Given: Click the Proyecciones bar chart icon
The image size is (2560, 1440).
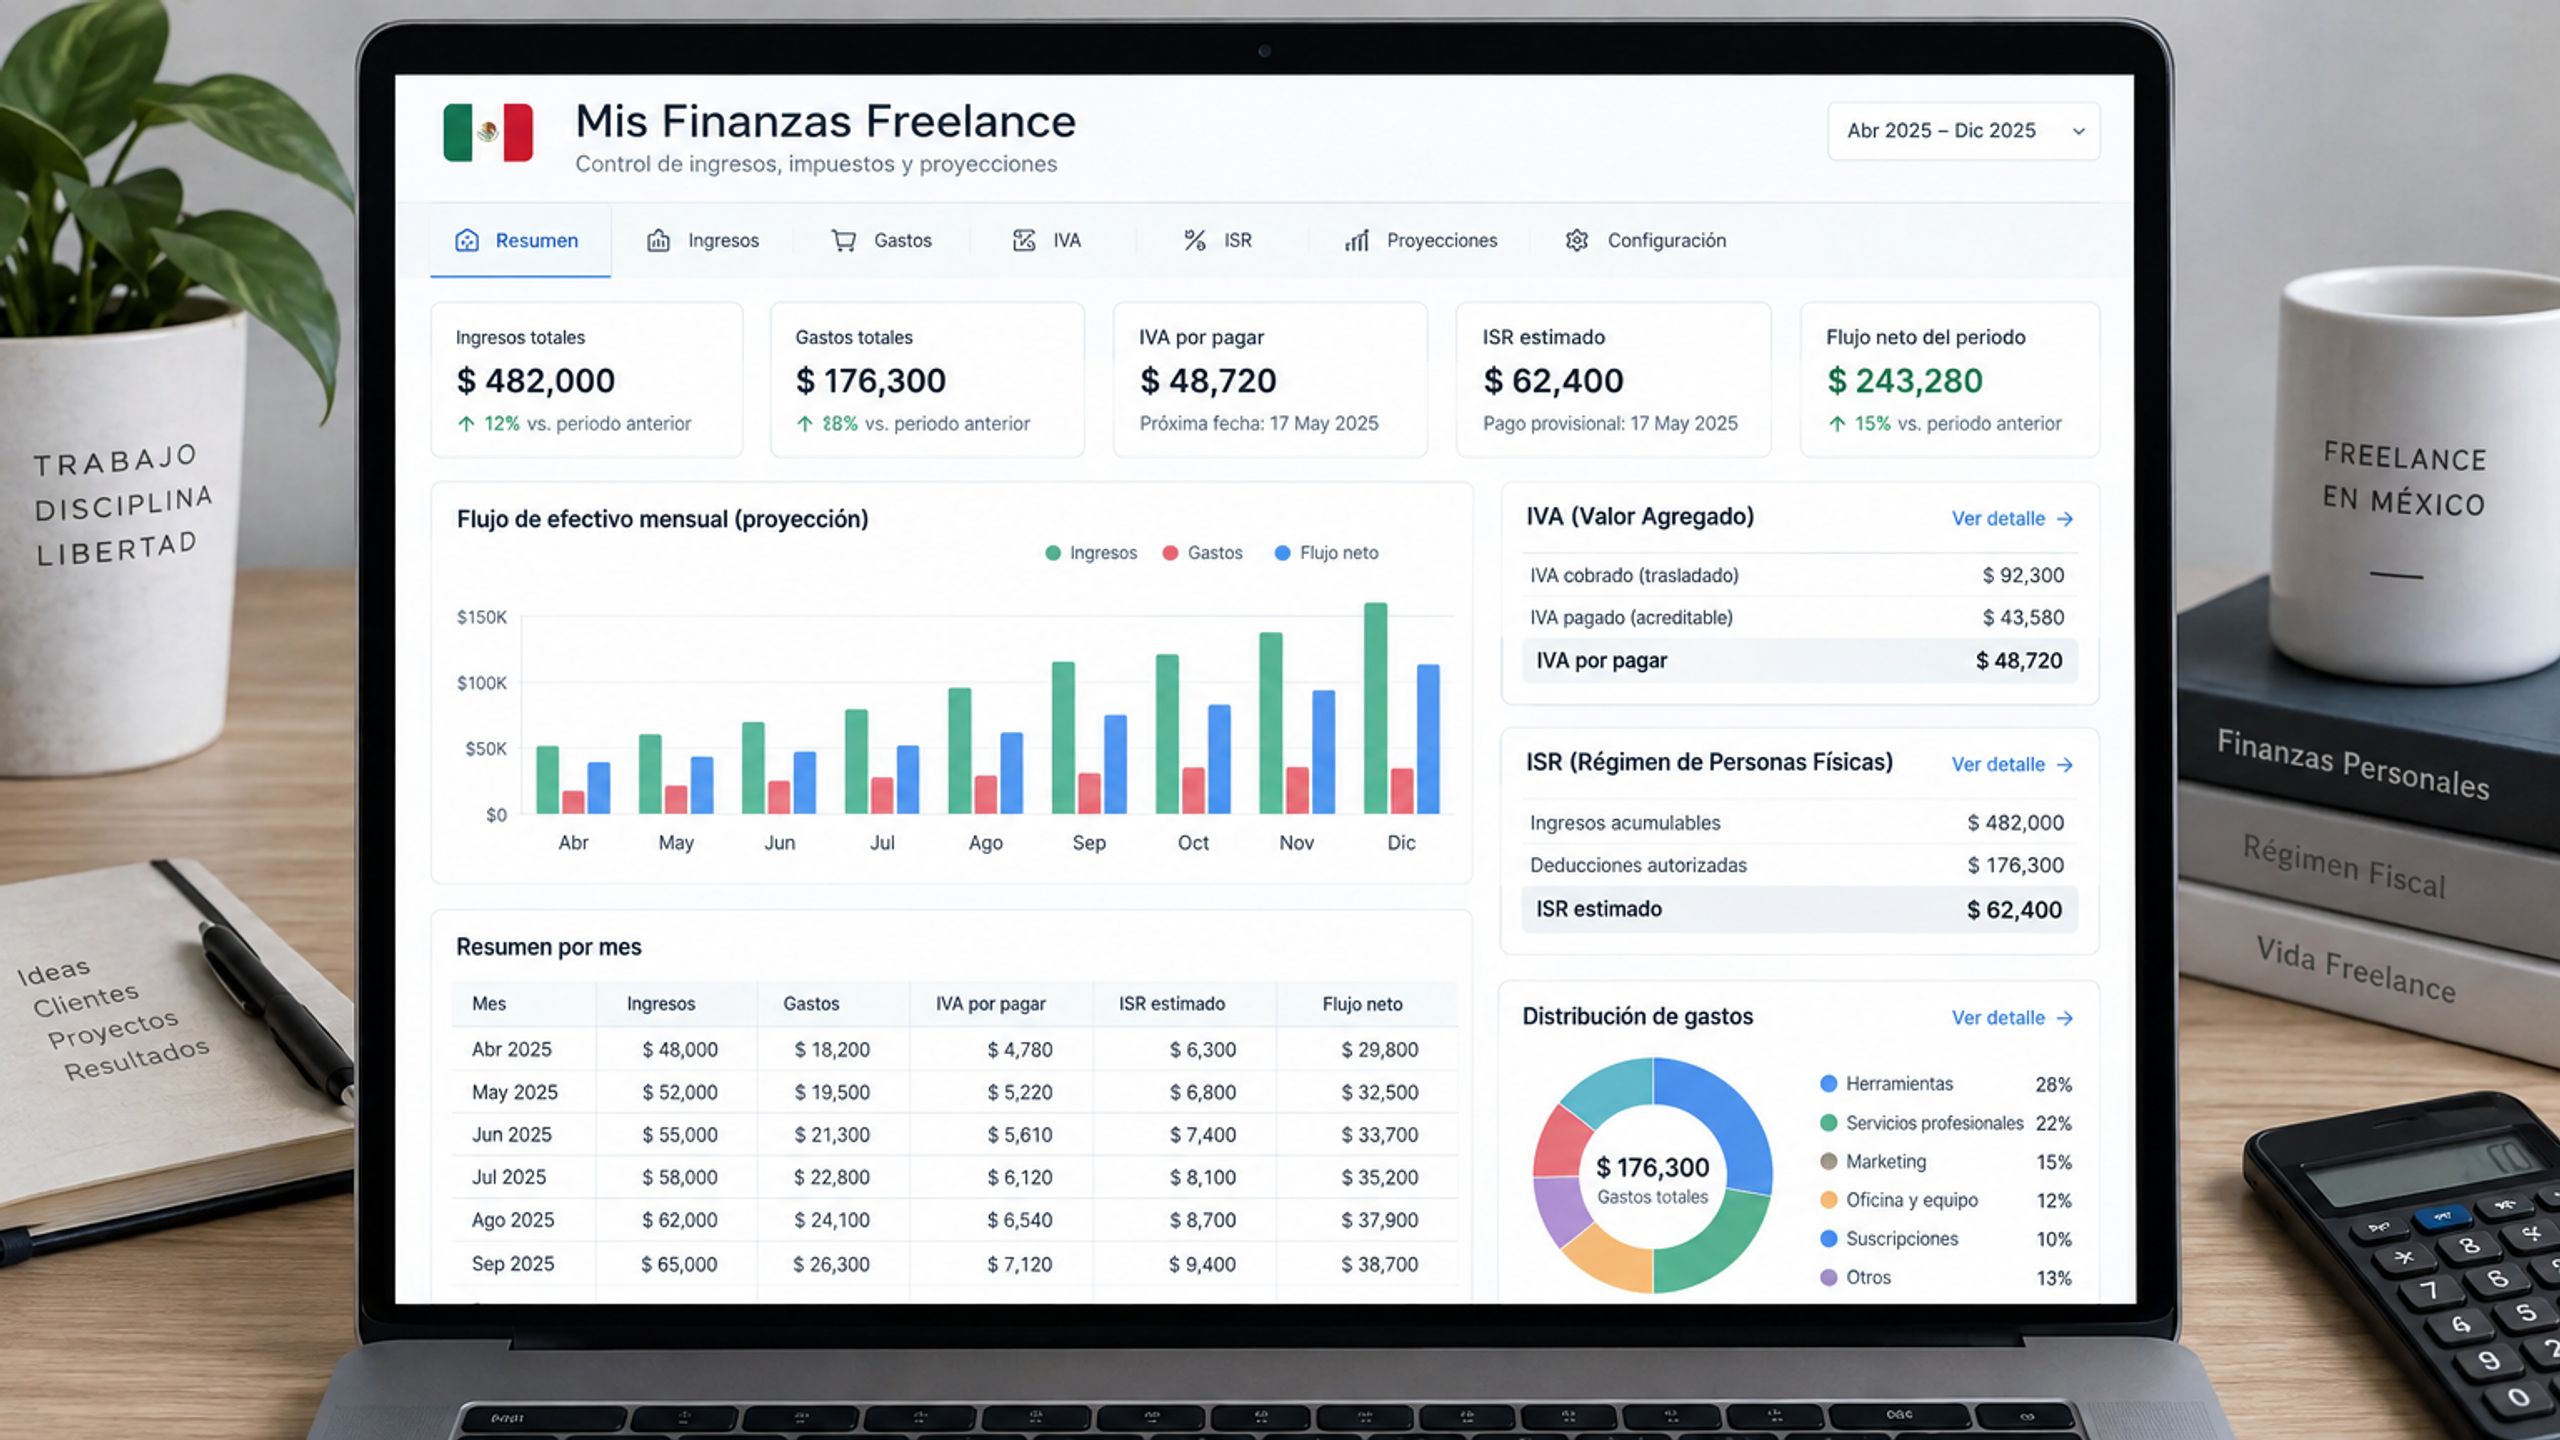Looking at the screenshot, I should (x=1357, y=240).
